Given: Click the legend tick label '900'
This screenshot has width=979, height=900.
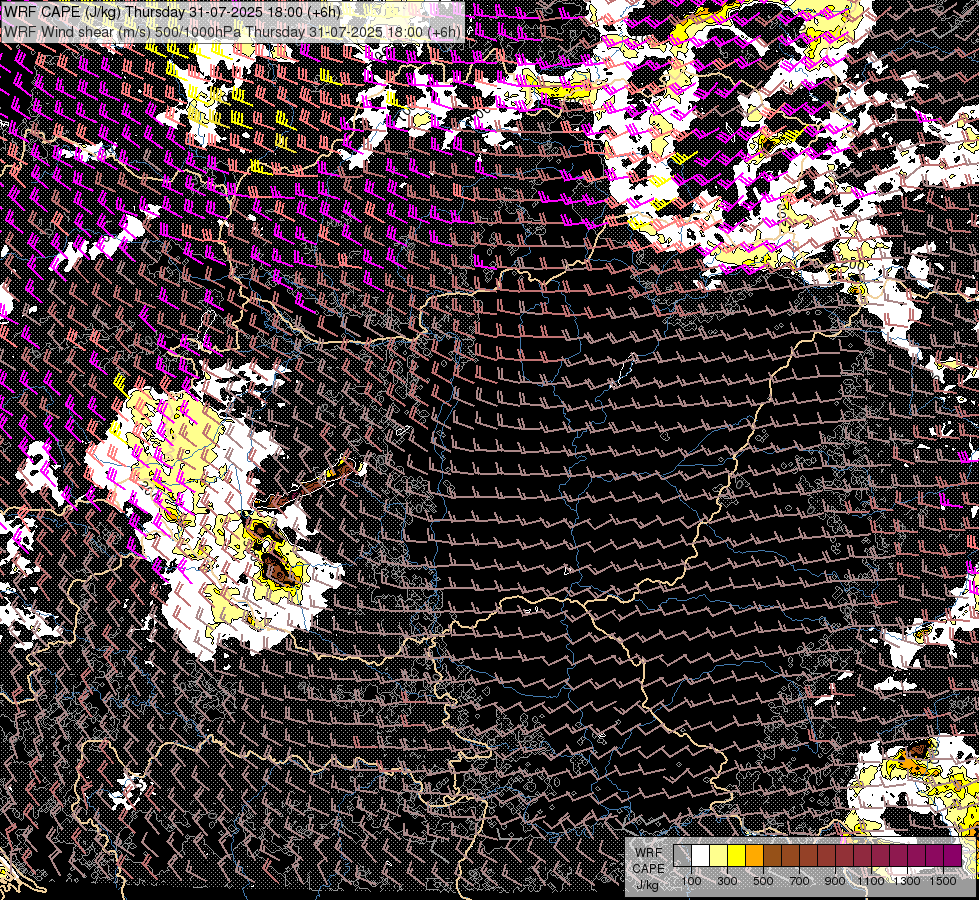Looking at the screenshot, I should (835, 881).
